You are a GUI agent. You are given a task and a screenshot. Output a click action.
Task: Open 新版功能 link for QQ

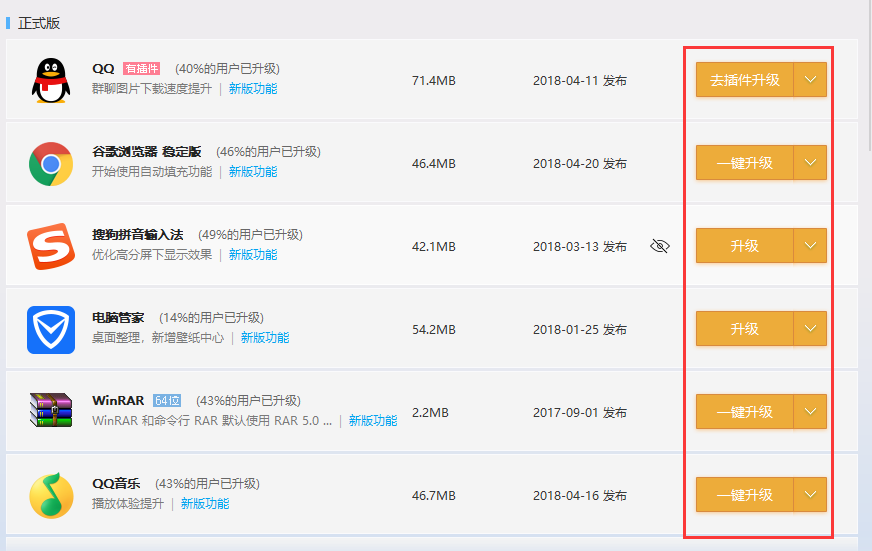tap(253, 88)
